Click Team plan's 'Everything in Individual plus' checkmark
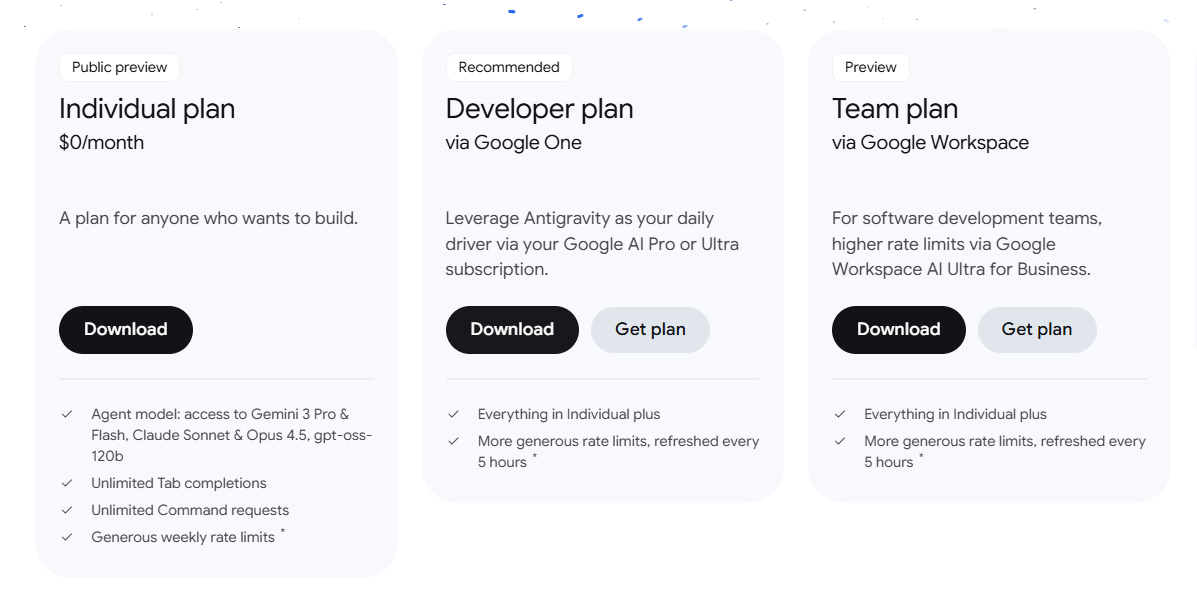This screenshot has width=1197, height=594. (840, 414)
